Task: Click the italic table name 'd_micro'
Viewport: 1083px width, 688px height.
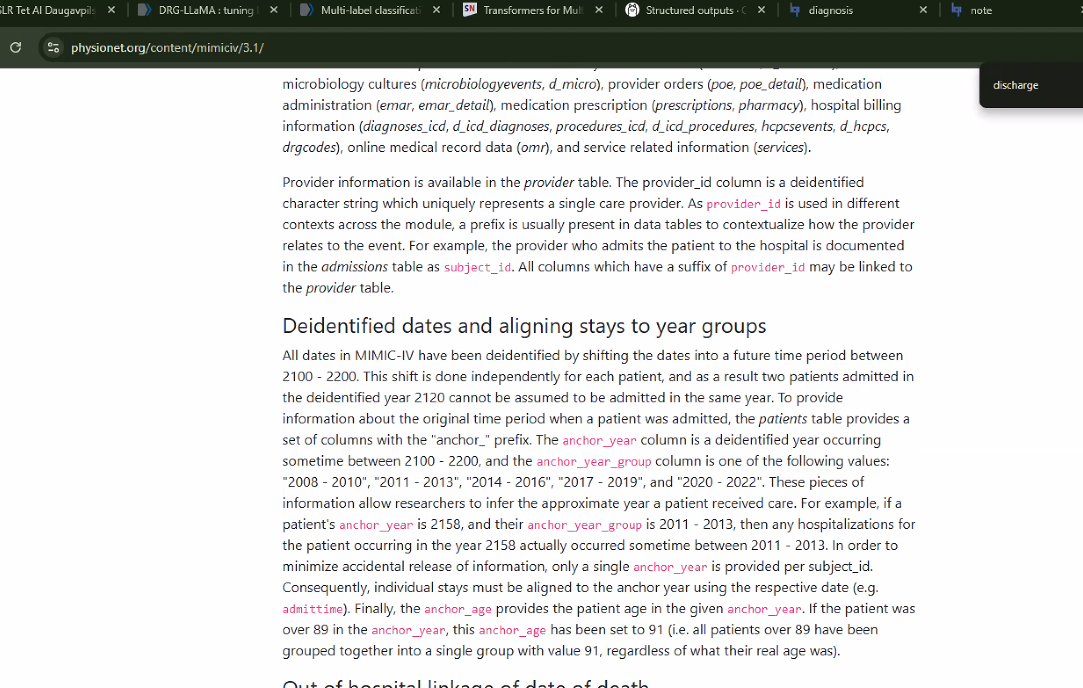Action: tap(573, 84)
